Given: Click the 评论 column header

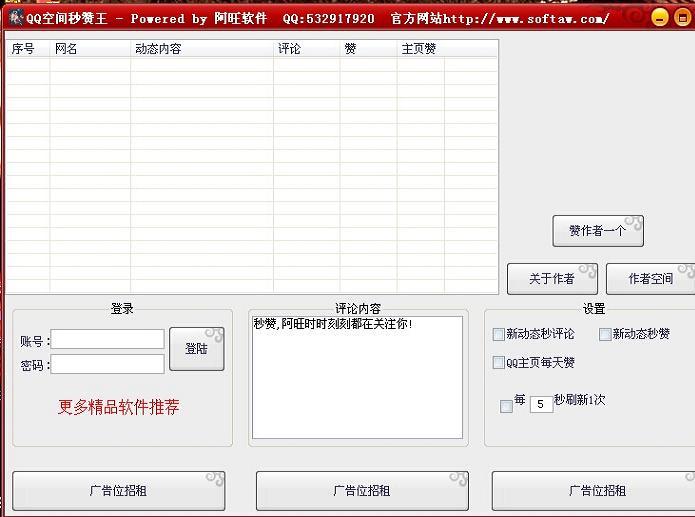Looking at the screenshot, I should pyautogui.click(x=307, y=48).
